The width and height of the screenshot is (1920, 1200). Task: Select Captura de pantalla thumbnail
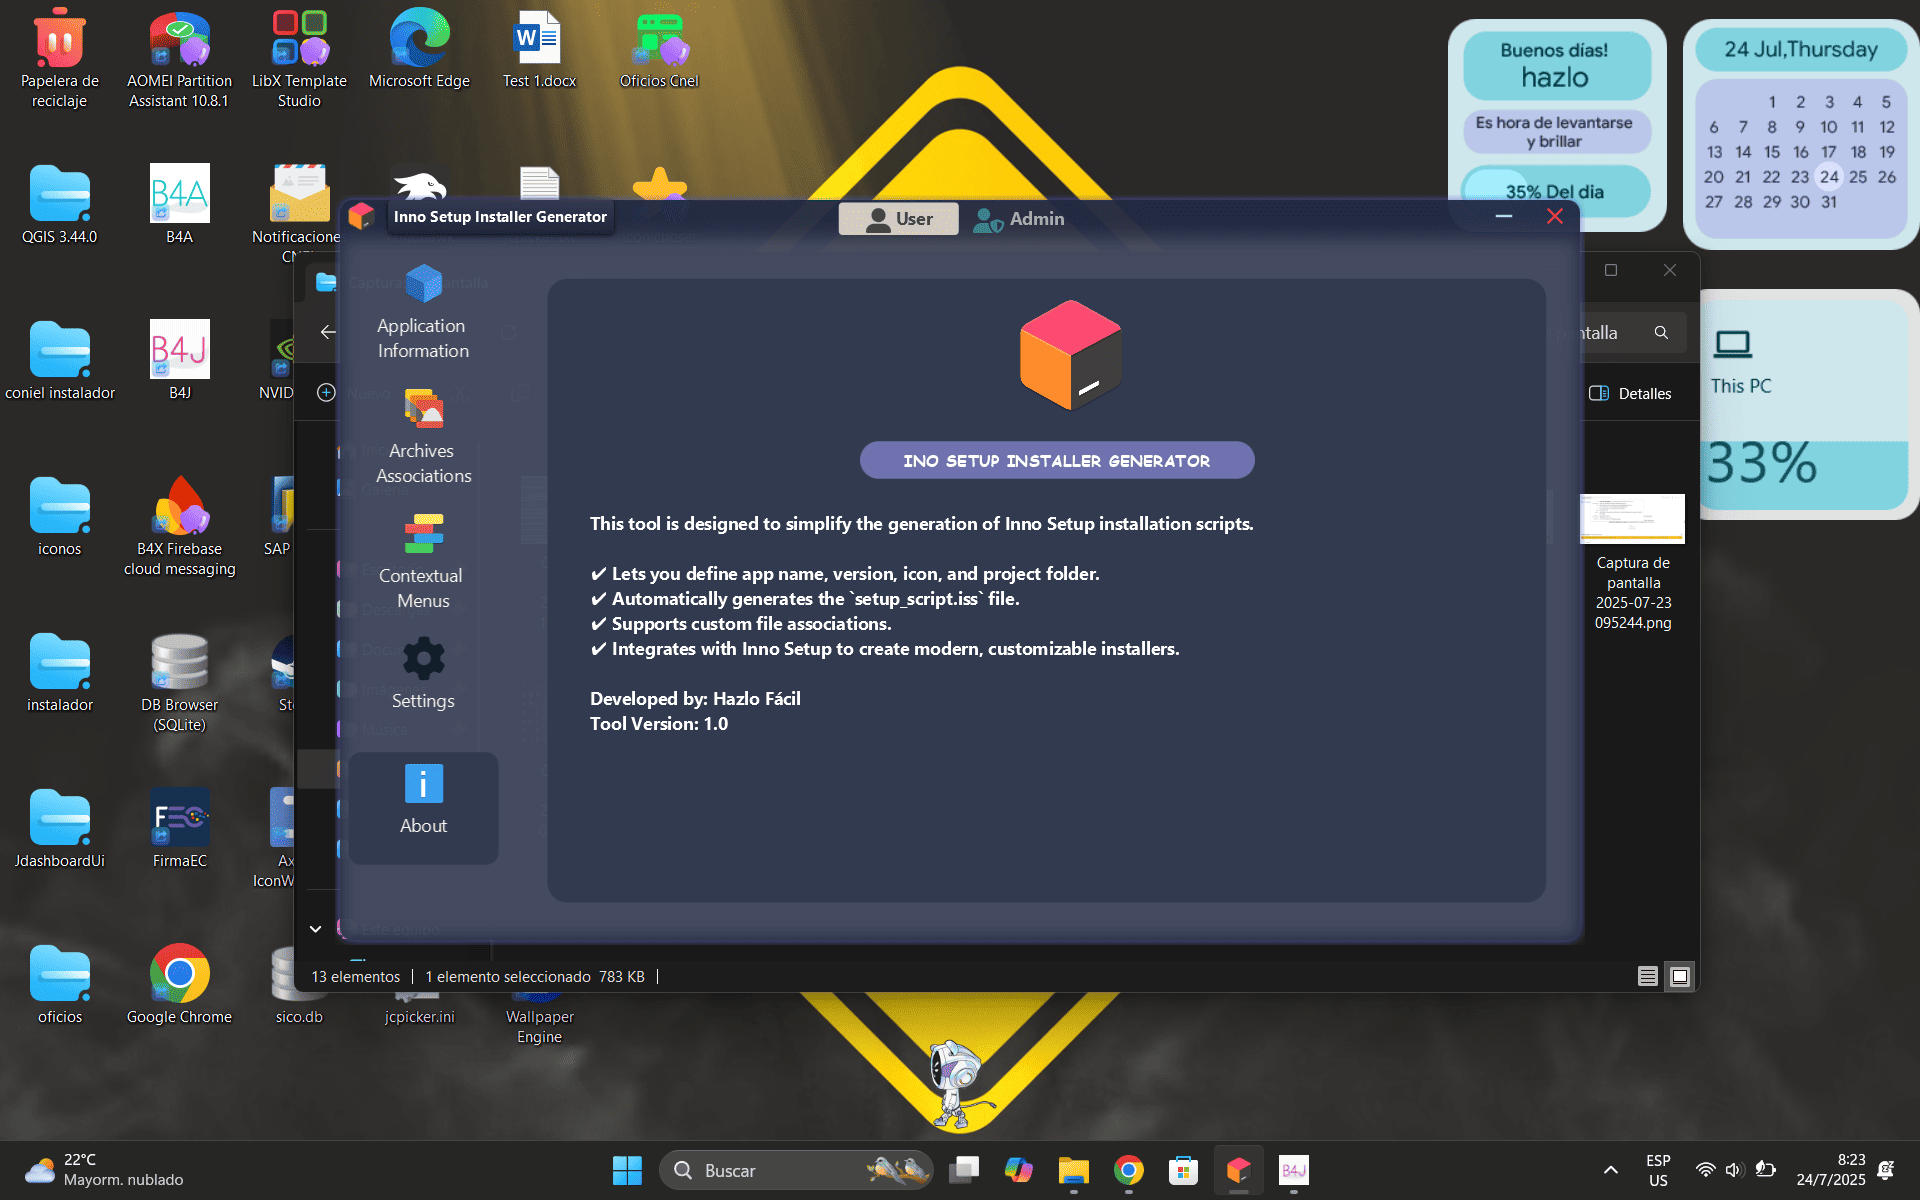coord(1632,519)
